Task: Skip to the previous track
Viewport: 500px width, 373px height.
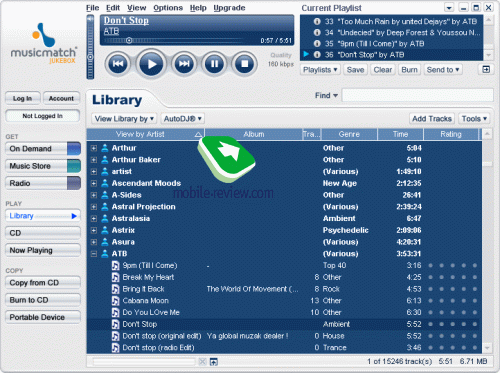Action: coord(118,63)
